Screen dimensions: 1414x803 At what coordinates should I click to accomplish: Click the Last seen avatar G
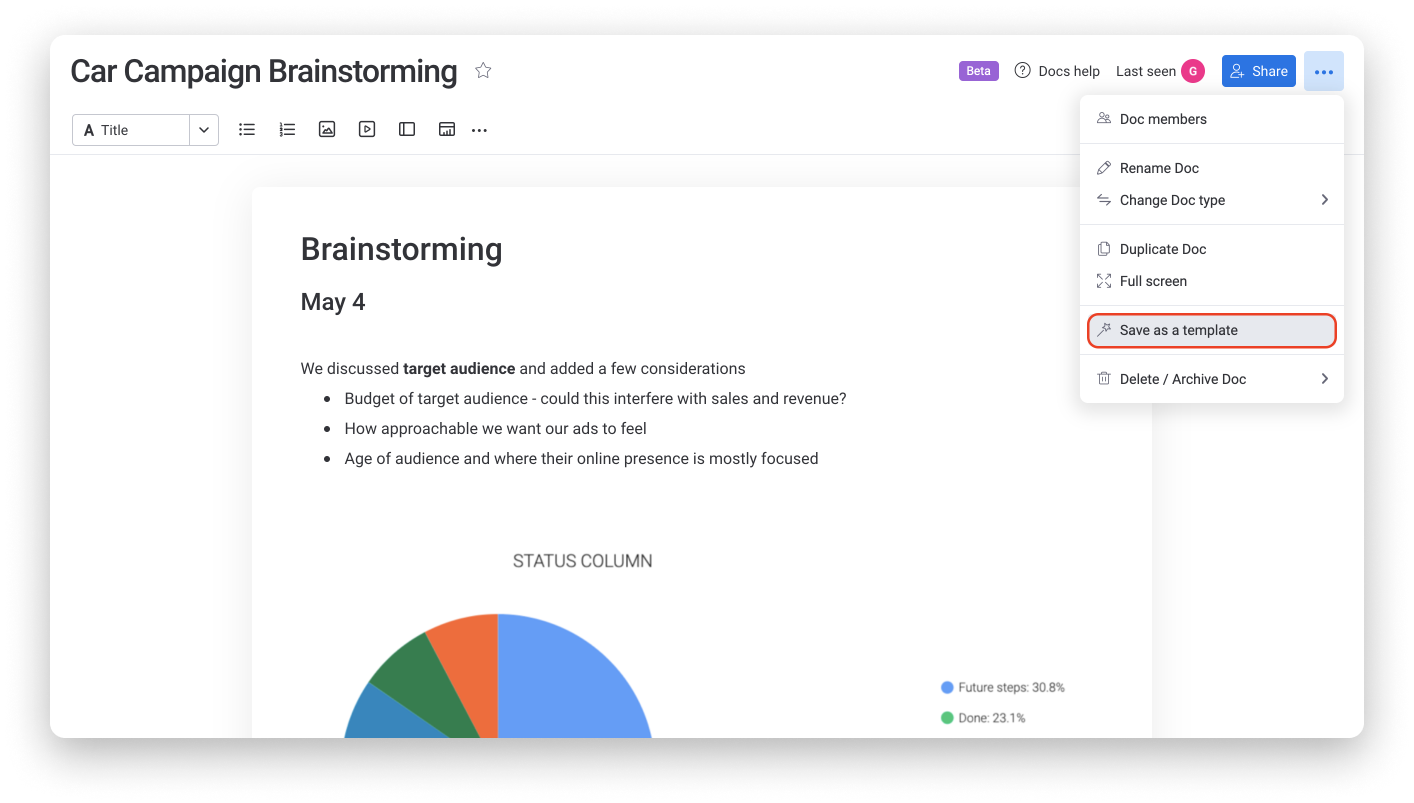point(1192,71)
